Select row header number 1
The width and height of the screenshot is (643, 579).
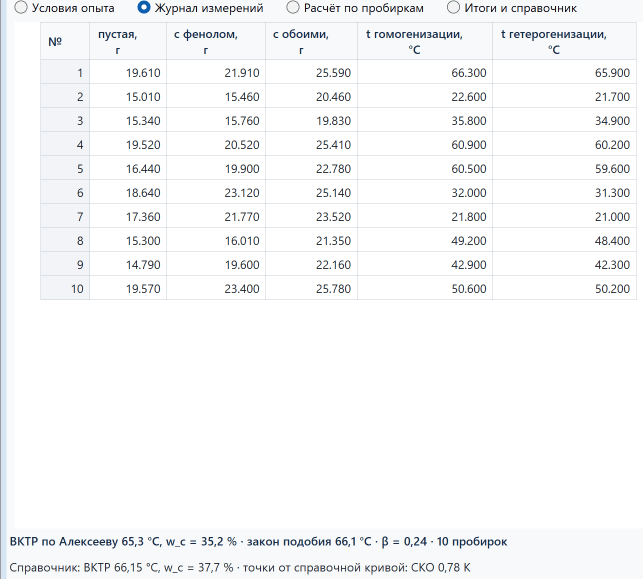click(x=65, y=73)
